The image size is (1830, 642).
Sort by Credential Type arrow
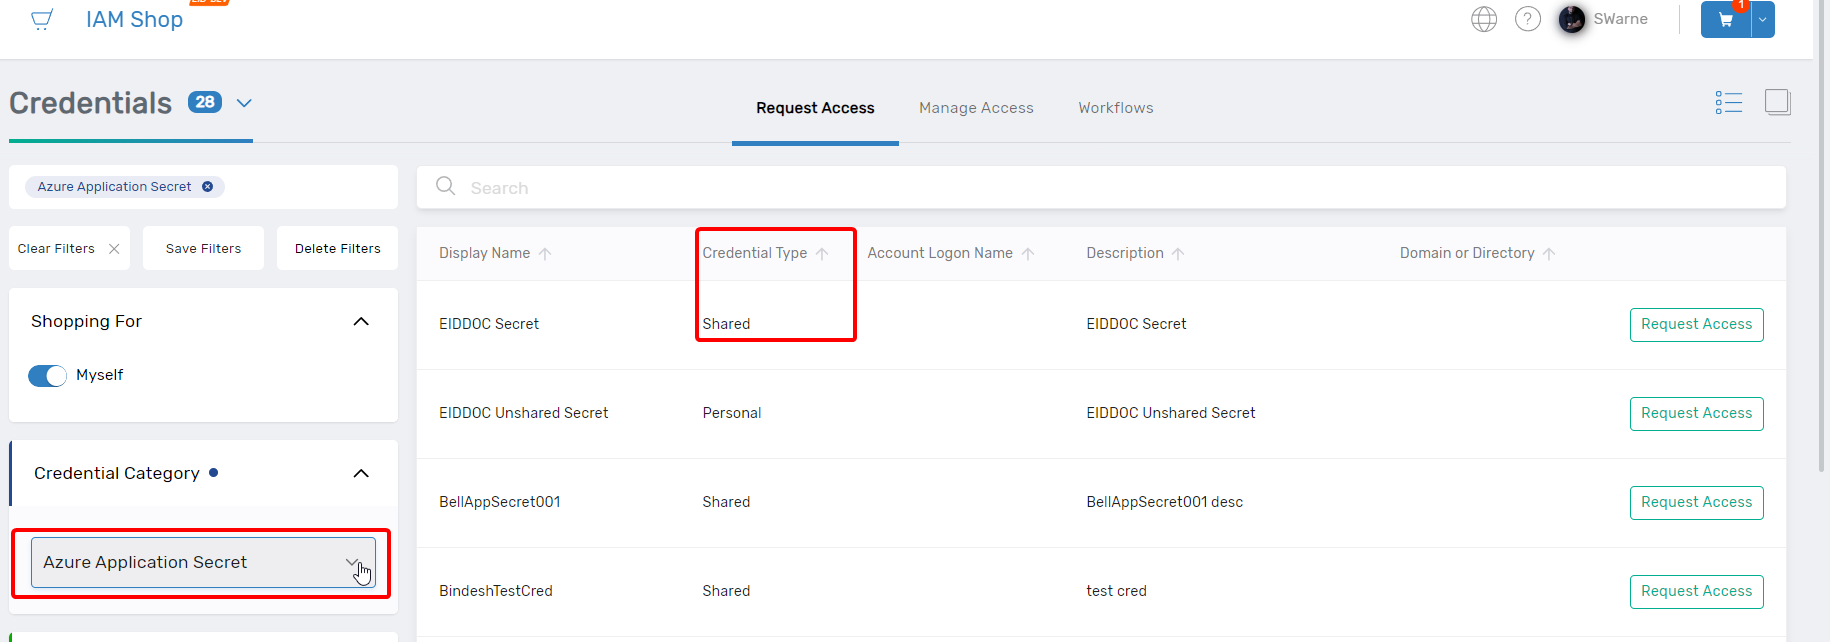point(822,254)
